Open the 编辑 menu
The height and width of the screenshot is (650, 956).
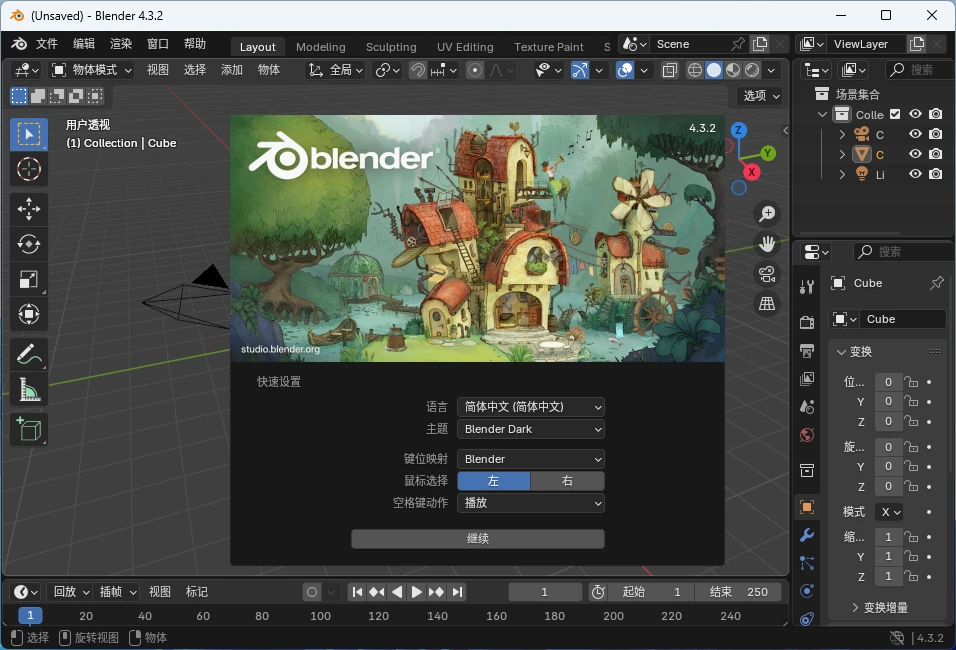tap(84, 44)
